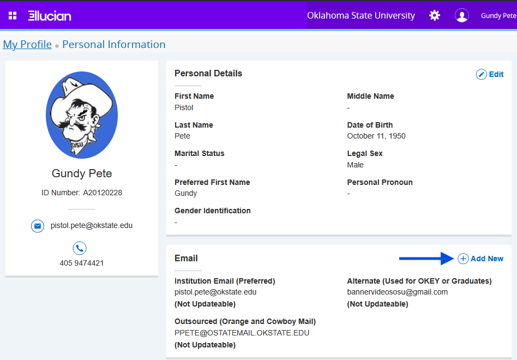Viewport: 517px width, 360px height.
Task: Click the Last Name value Pete
Action: [182, 136]
